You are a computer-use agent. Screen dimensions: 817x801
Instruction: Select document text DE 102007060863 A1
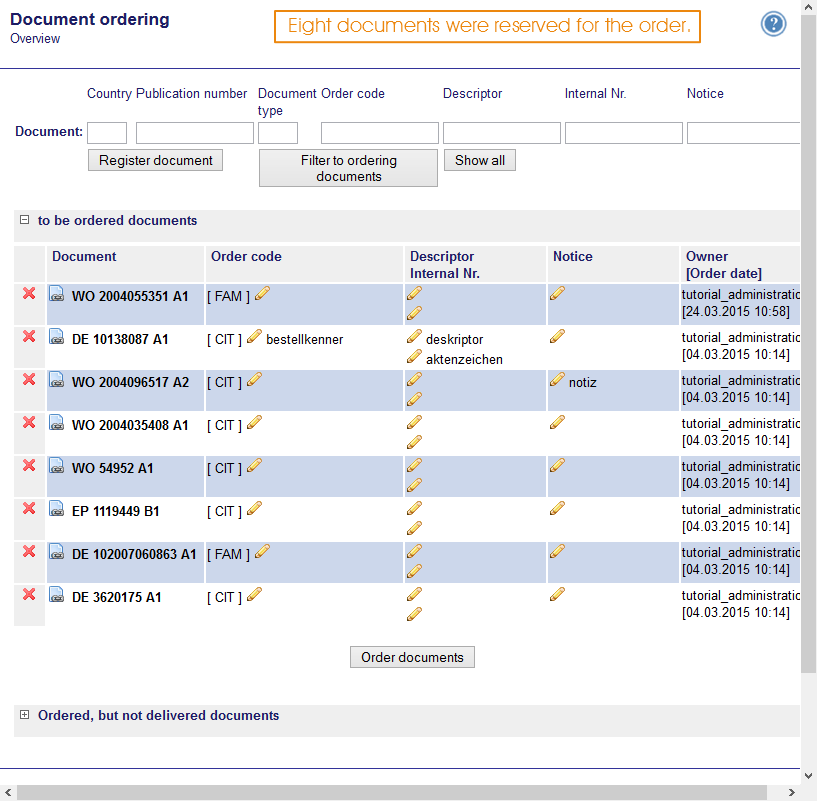pyautogui.click(x=134, y=554)
